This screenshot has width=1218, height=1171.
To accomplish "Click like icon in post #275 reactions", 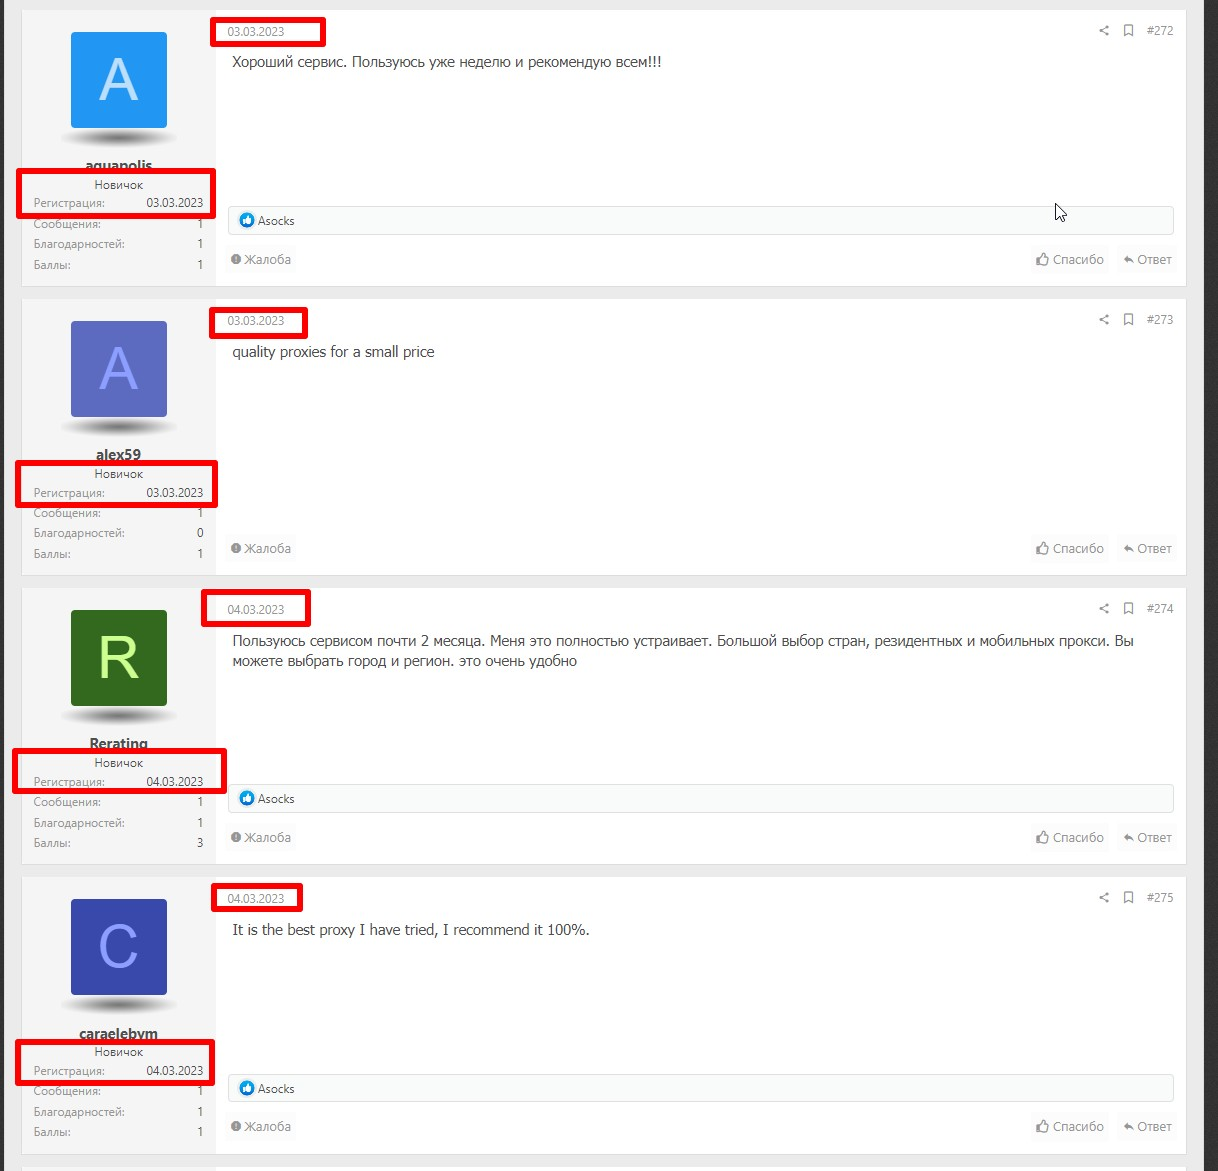I will click(247, 1089).
